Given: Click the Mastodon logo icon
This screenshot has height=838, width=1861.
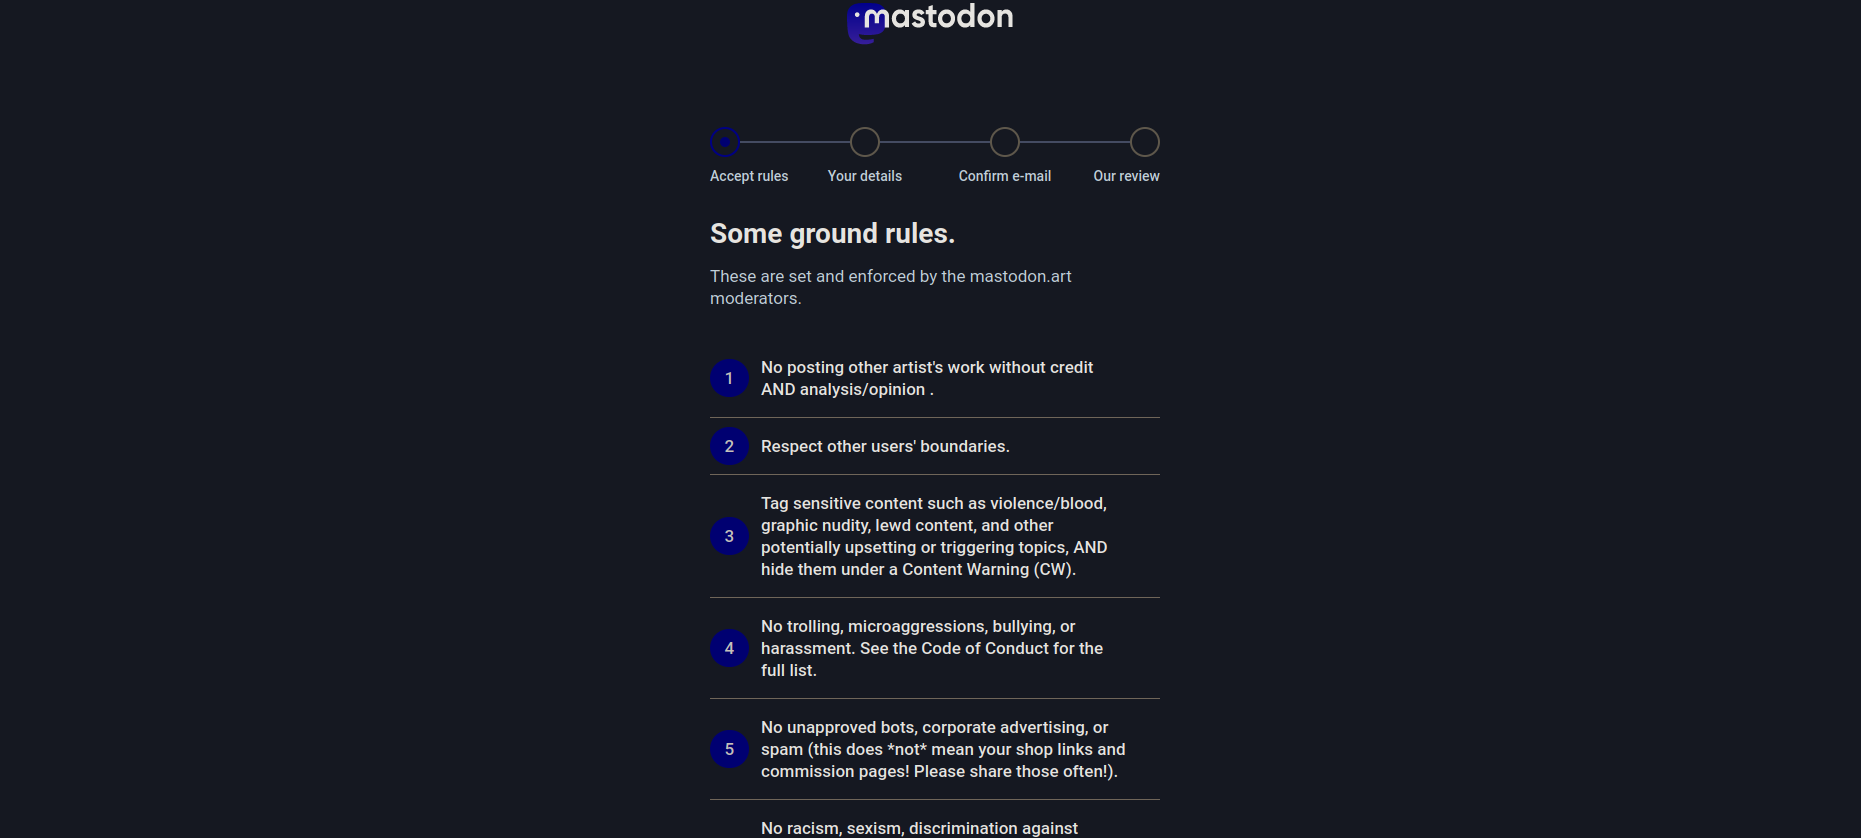Looking at the screenshot, I should [x=864, y=20].
